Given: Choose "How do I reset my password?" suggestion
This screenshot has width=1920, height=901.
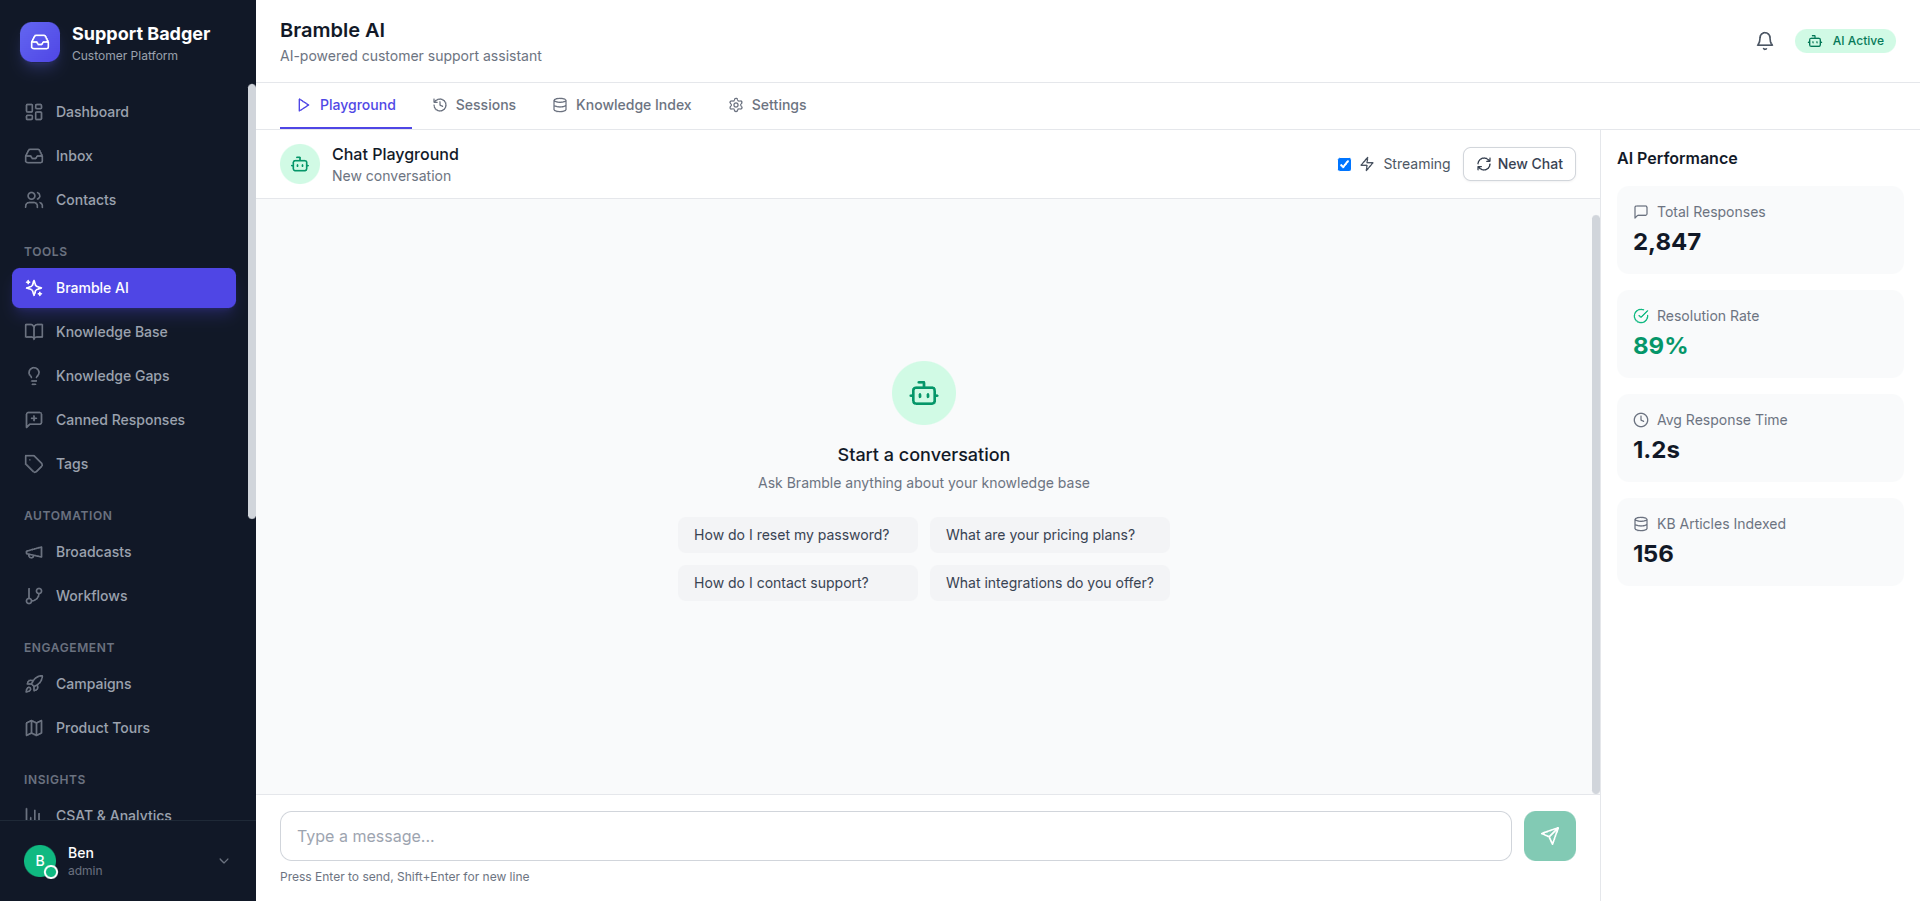Looking at the screenshot, I should pyautogui.click(x=797, y=535).
